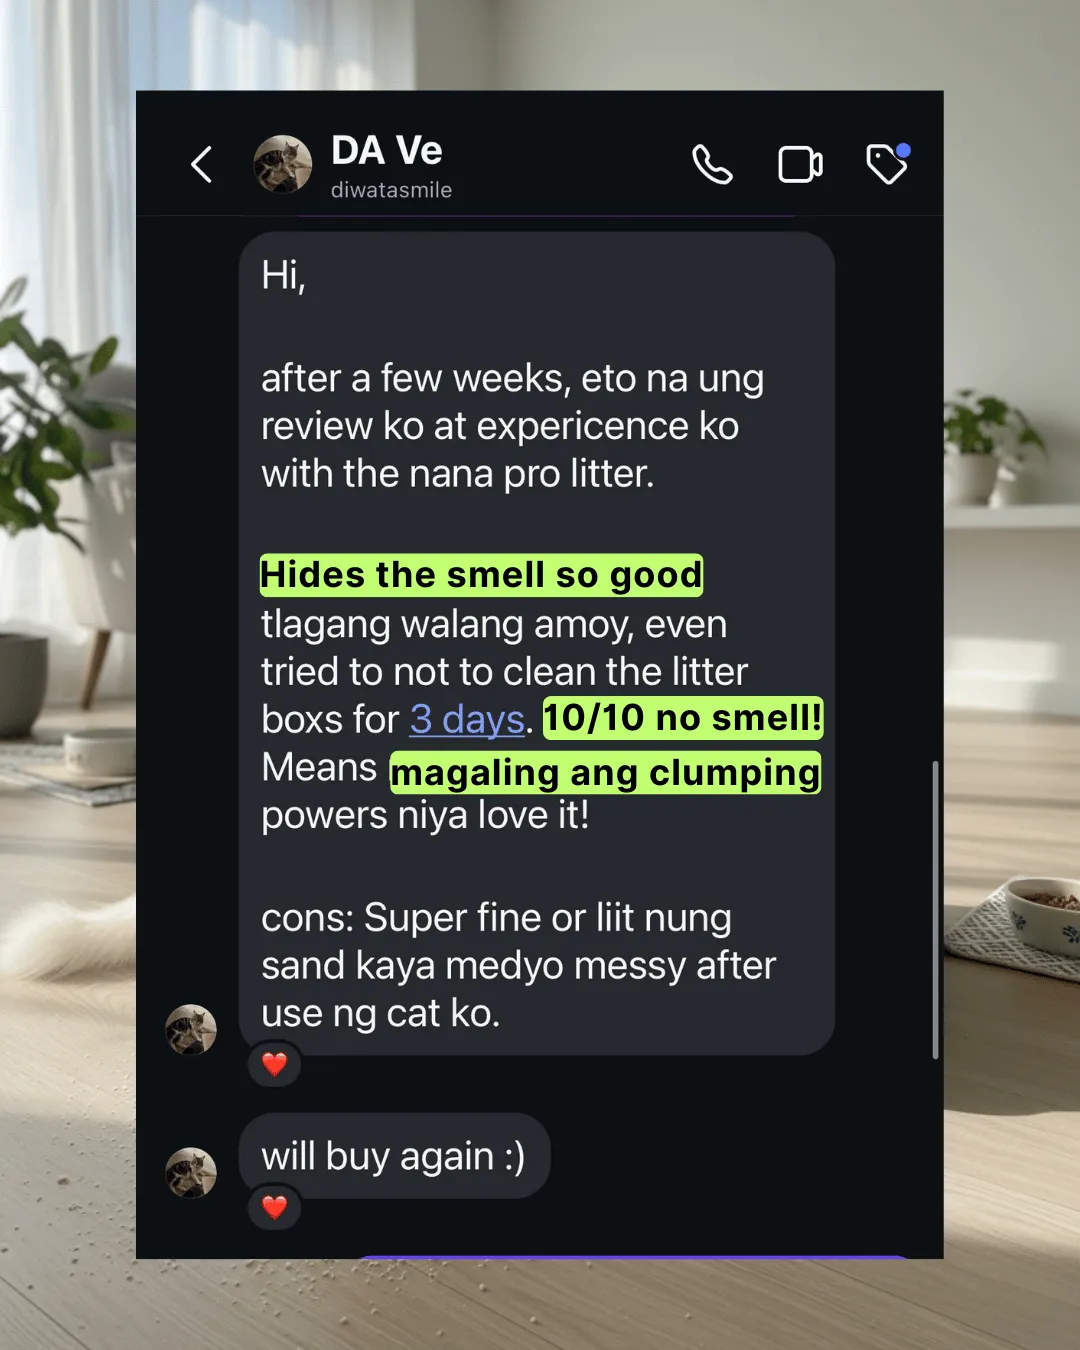Select the 'will buy again :)' message bubble

[394, 1156]
